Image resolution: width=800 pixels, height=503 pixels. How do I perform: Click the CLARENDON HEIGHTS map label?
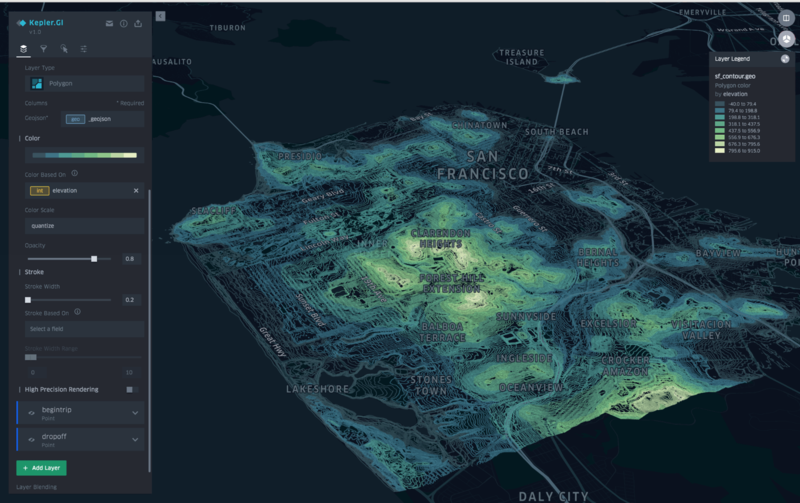[440, 238]
